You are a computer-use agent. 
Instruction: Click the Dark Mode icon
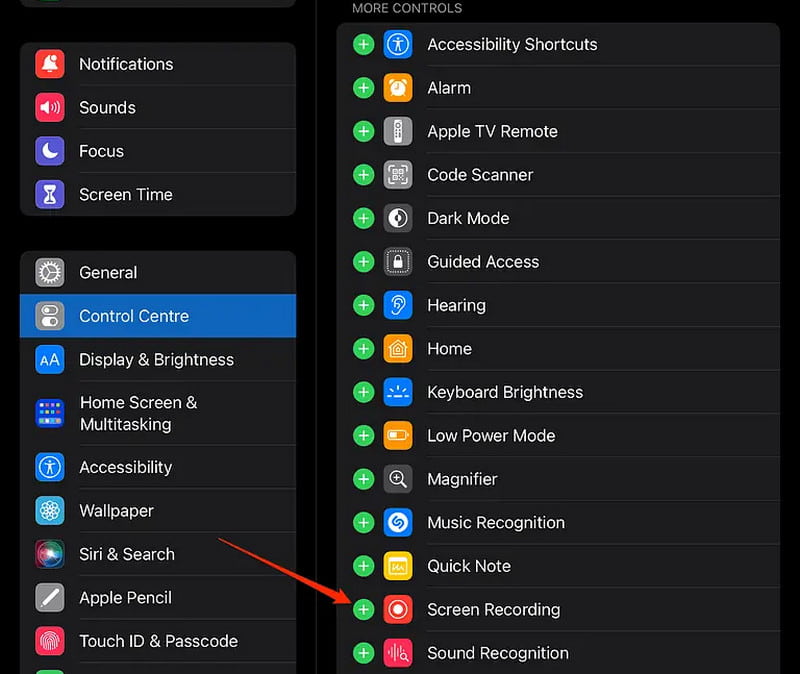click(x=398, y=218)
